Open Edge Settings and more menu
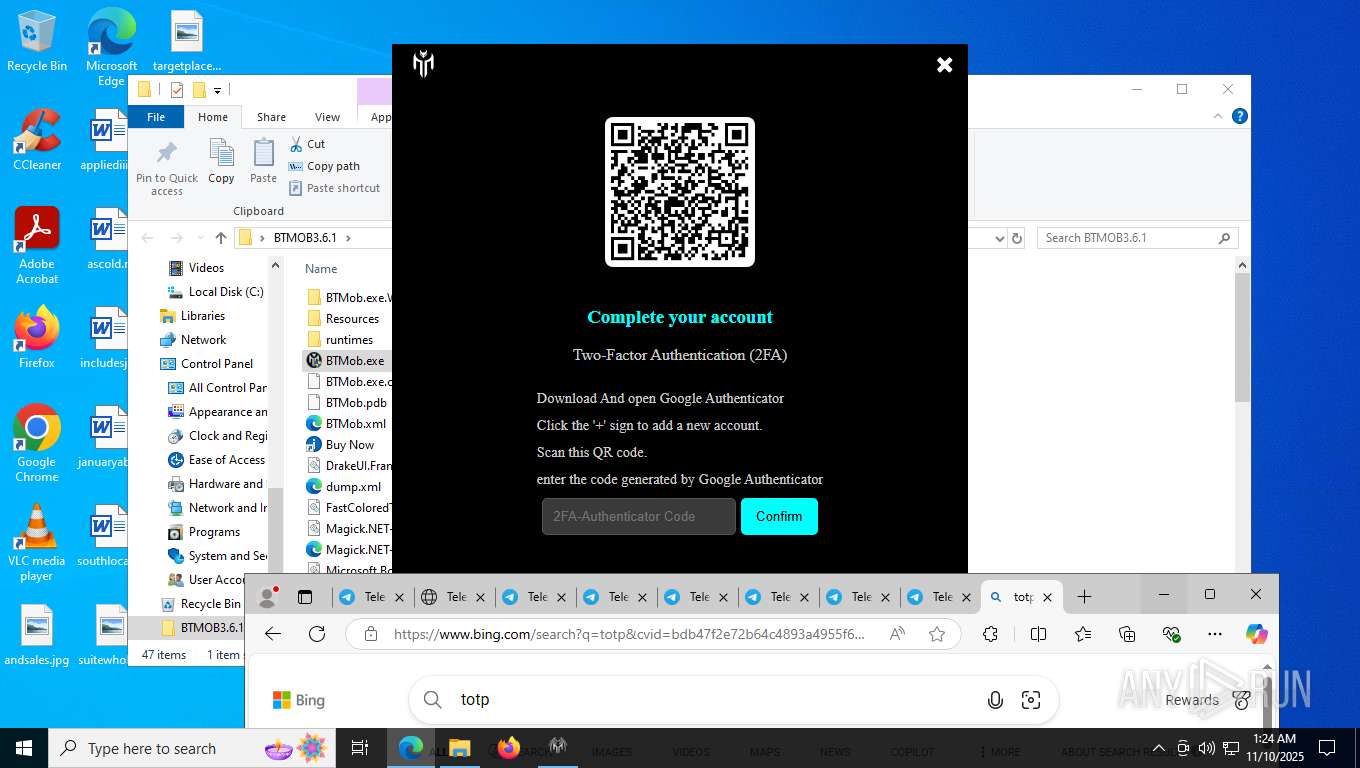This screenshot has width=1360, height=768. [1215, 634]
